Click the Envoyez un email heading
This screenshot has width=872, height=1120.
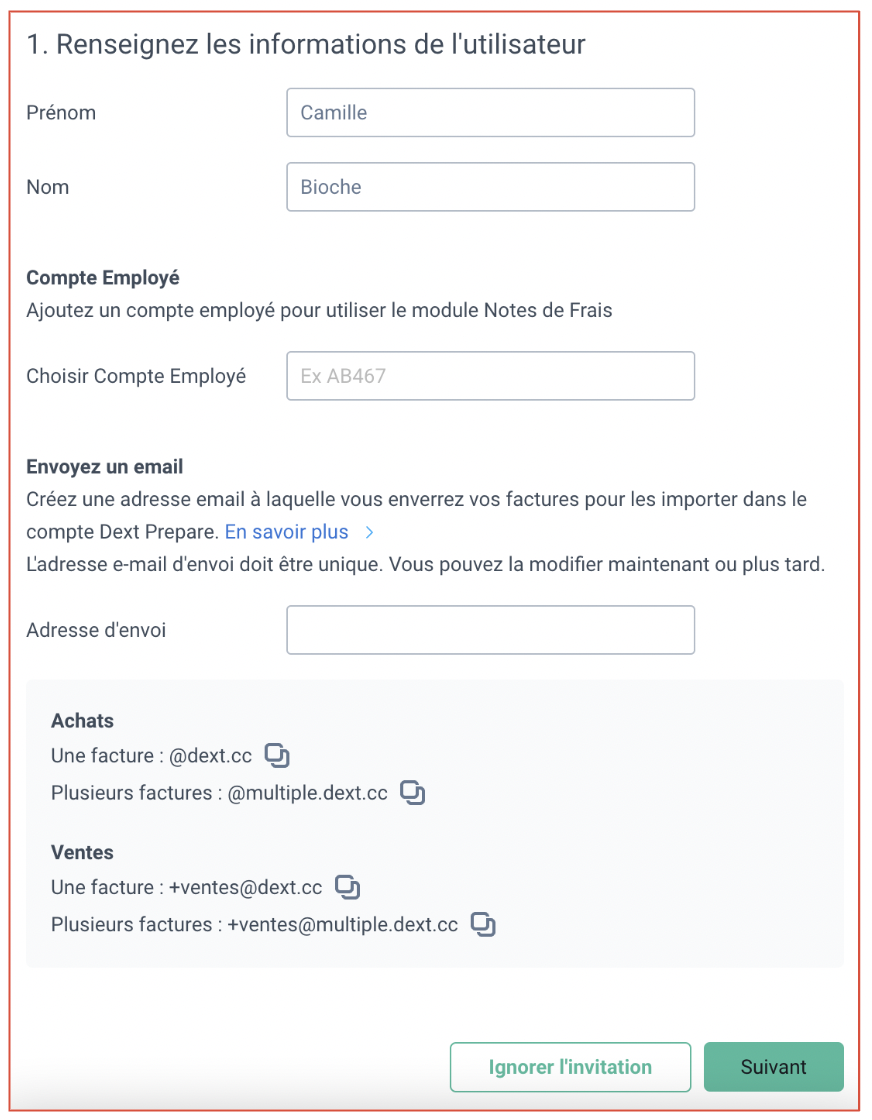[x=105, y=466]
